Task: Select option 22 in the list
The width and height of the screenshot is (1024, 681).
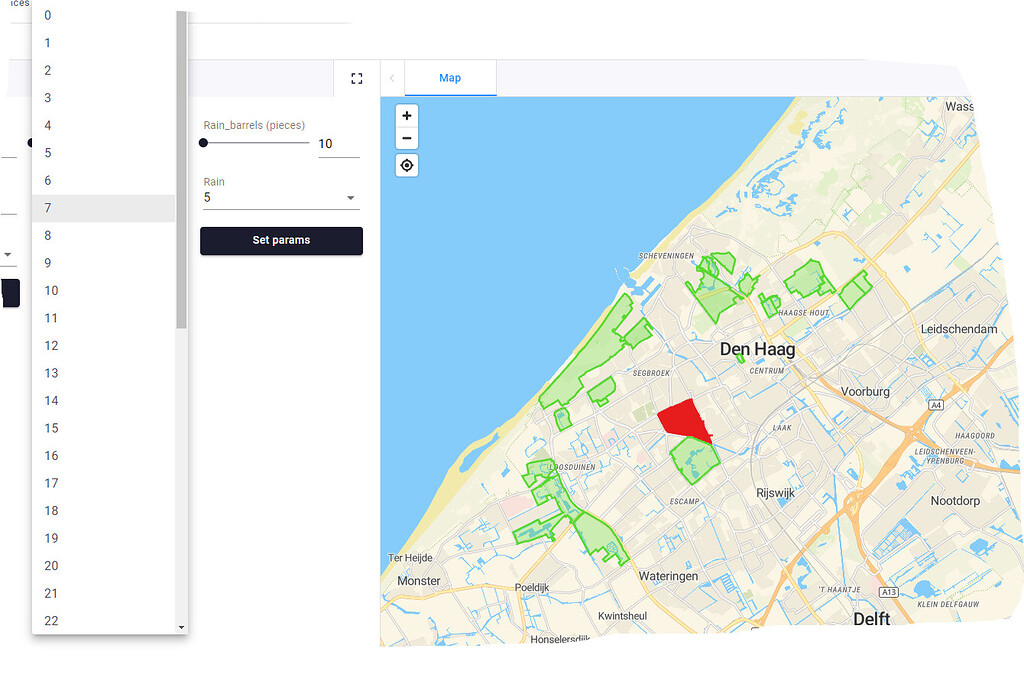Action: click(104, 621)
